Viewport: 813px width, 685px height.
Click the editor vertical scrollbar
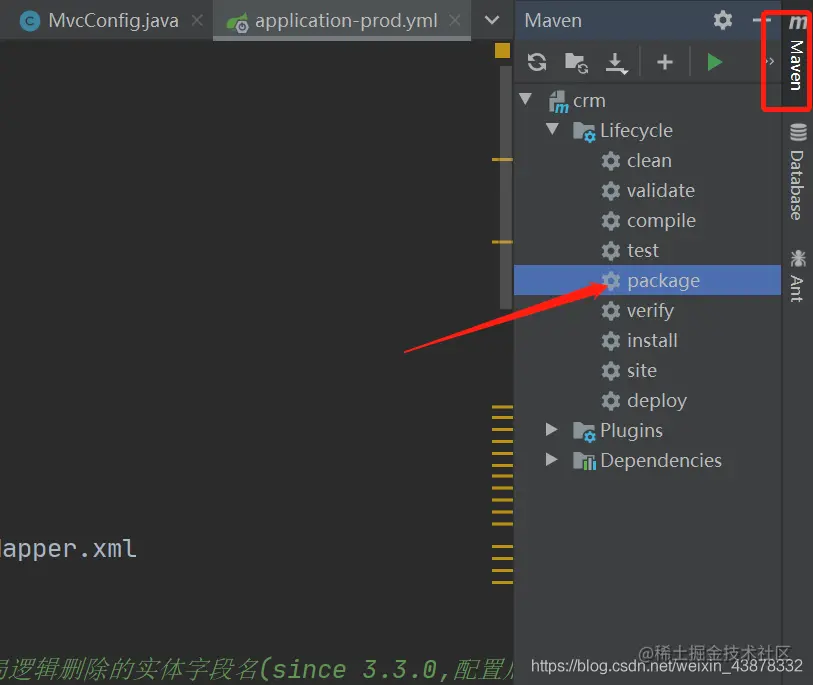(506, 187)
